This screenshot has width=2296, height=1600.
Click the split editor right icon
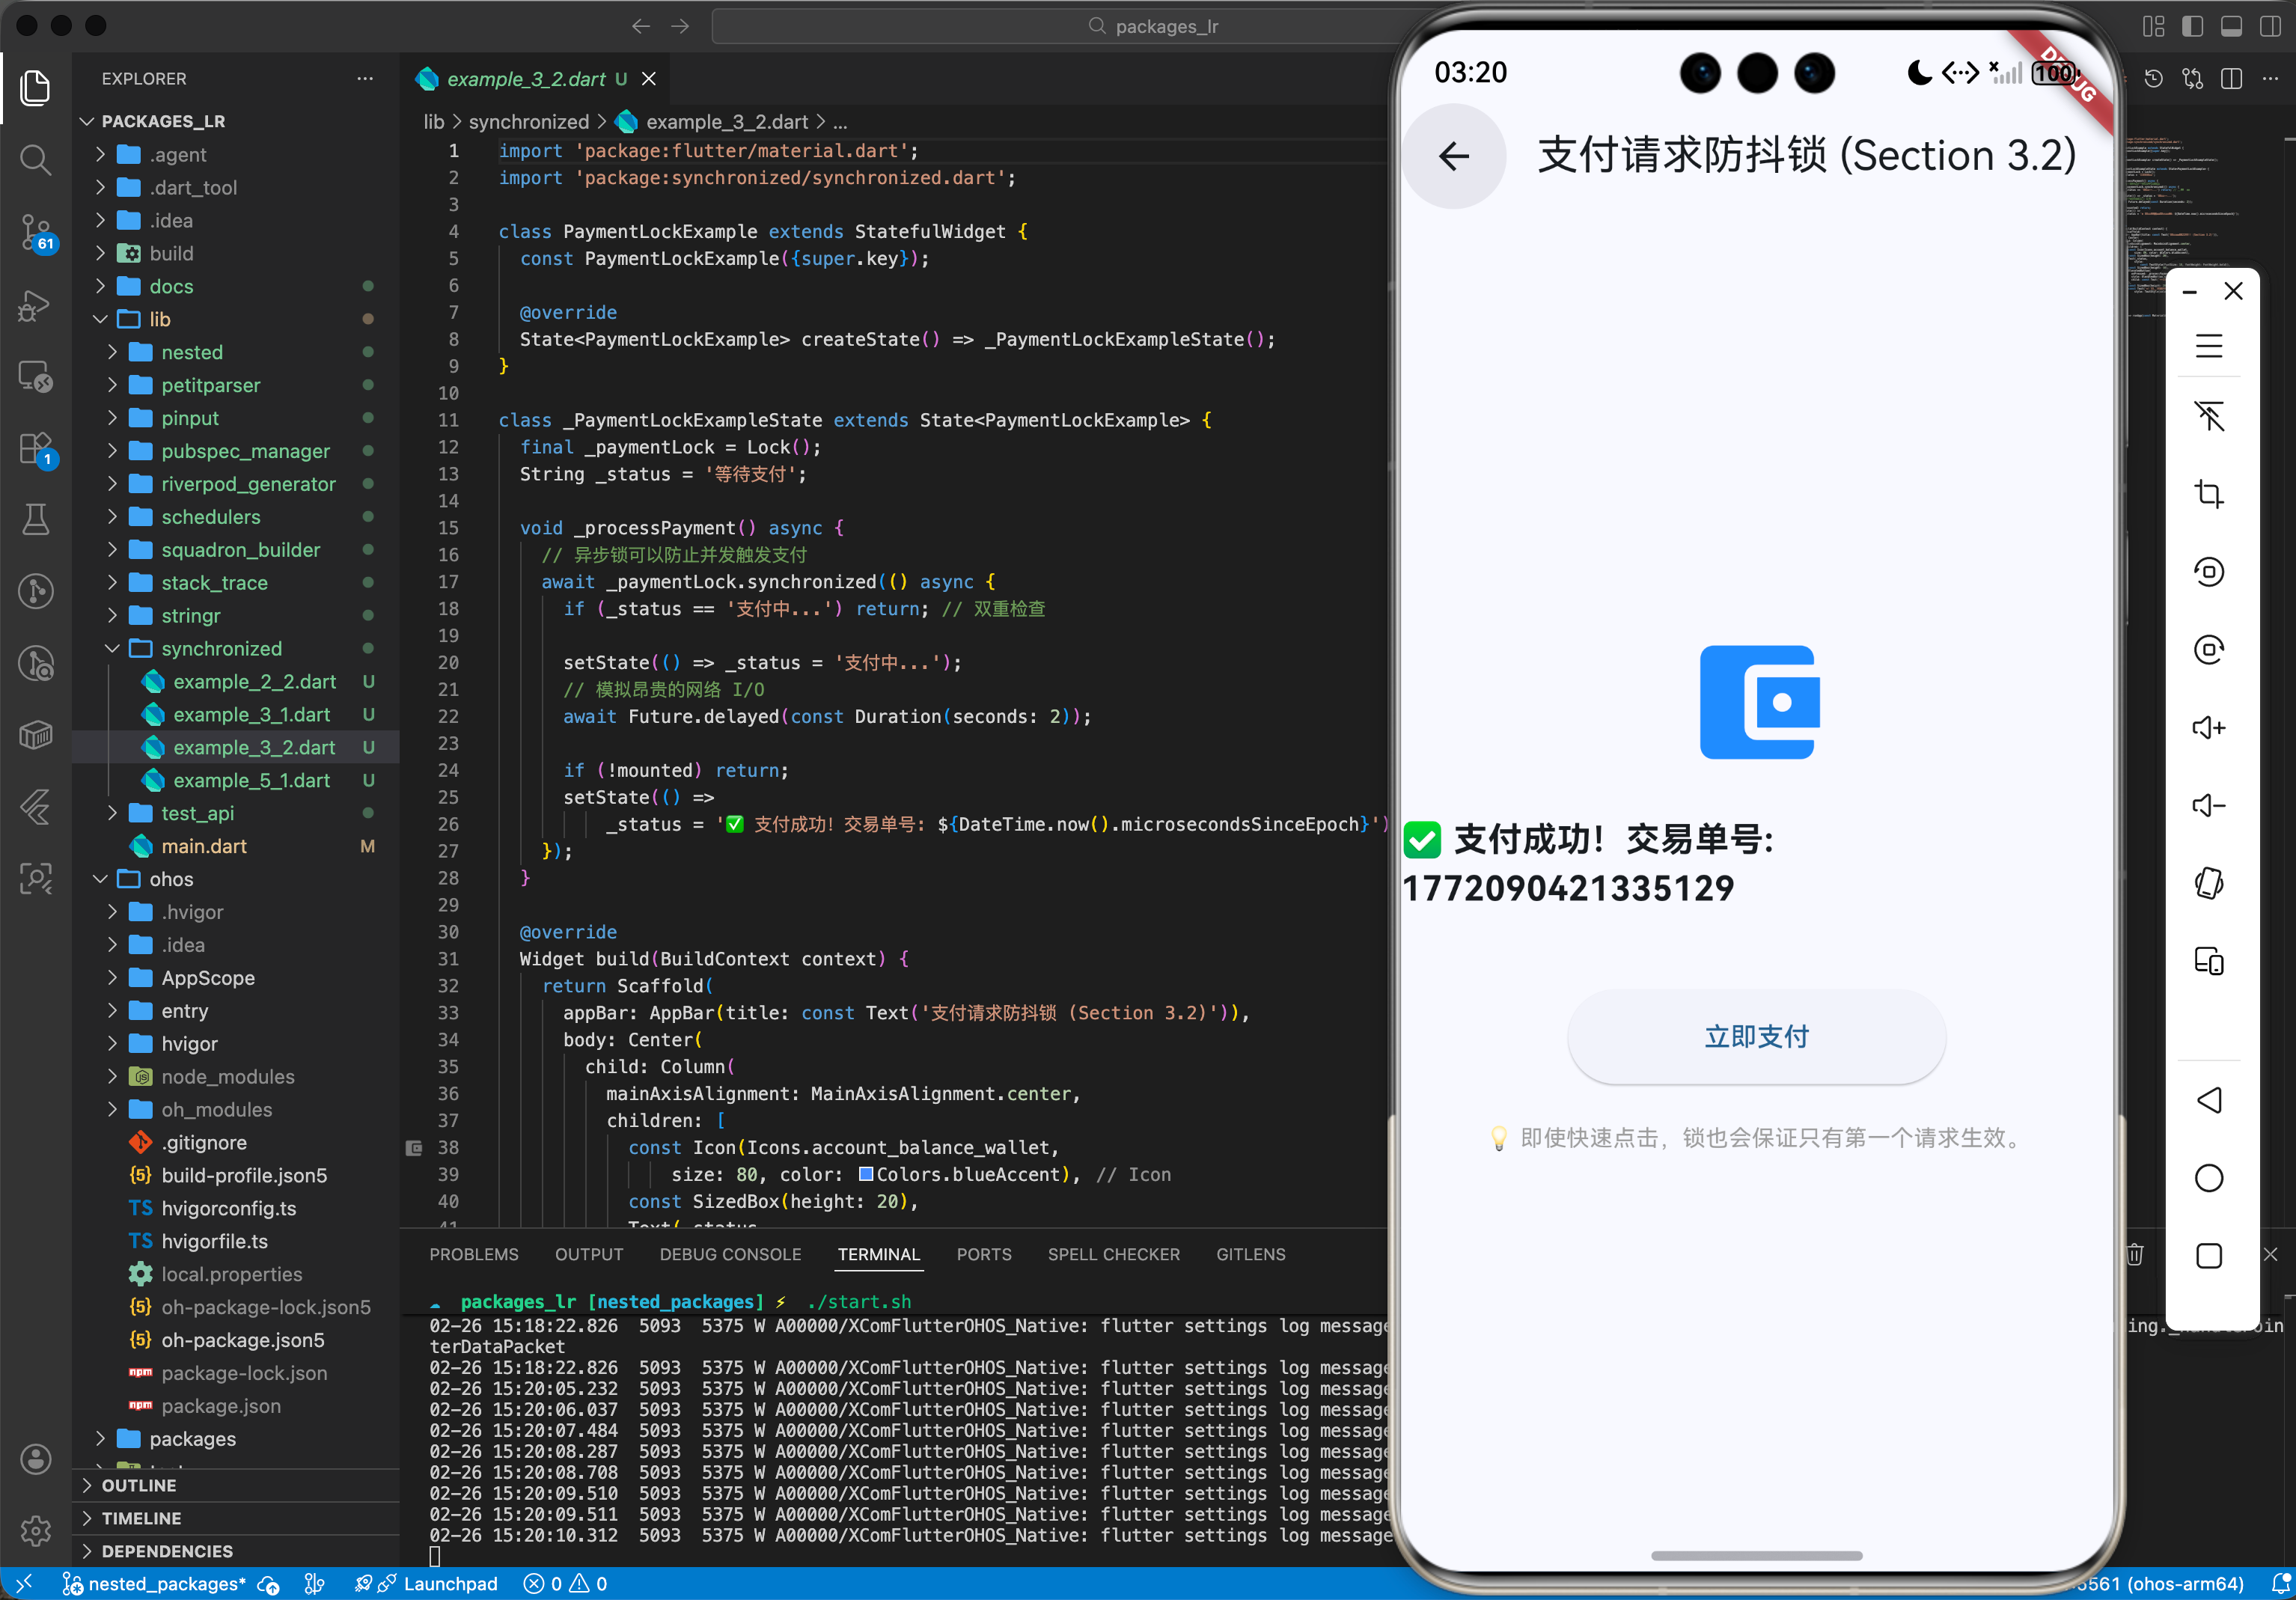[x=2232, y=78]
